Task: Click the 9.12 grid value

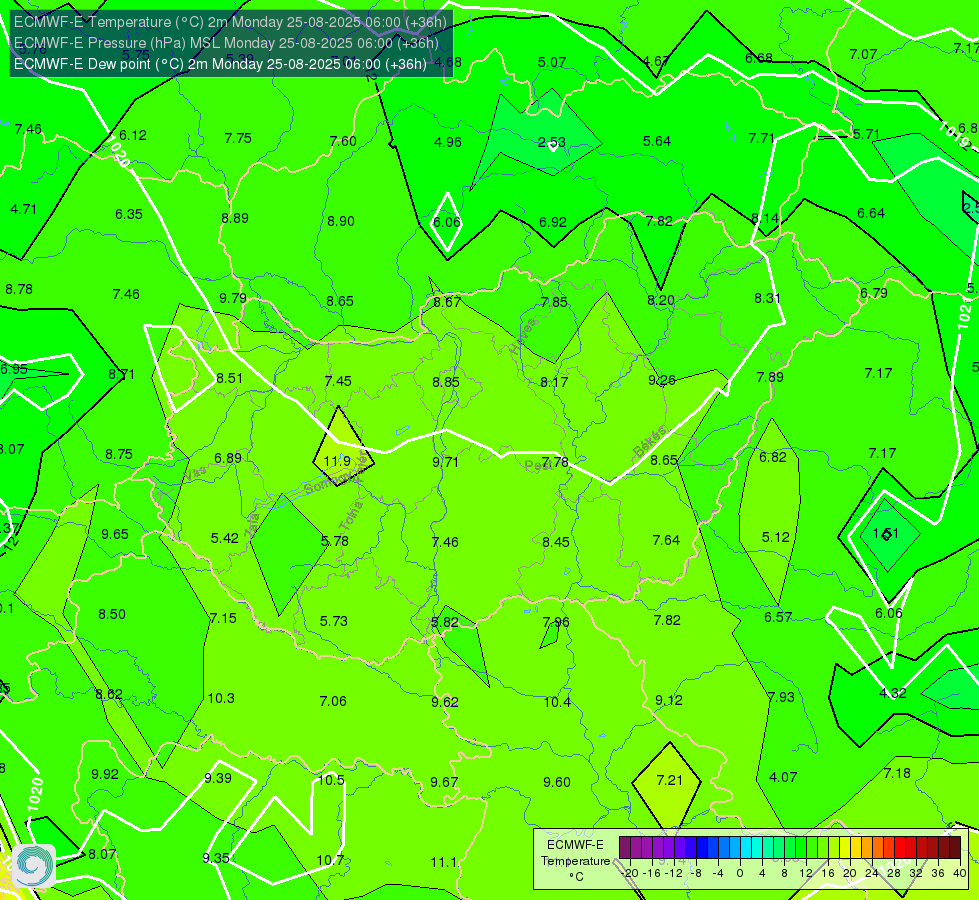Action: coord(669,700)
